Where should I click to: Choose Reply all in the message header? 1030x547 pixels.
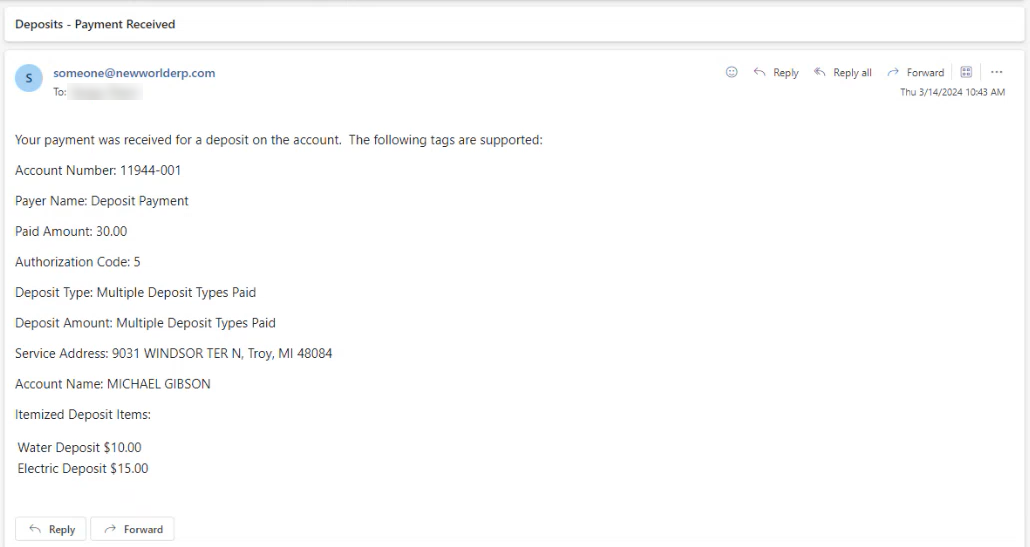(843, 72)
